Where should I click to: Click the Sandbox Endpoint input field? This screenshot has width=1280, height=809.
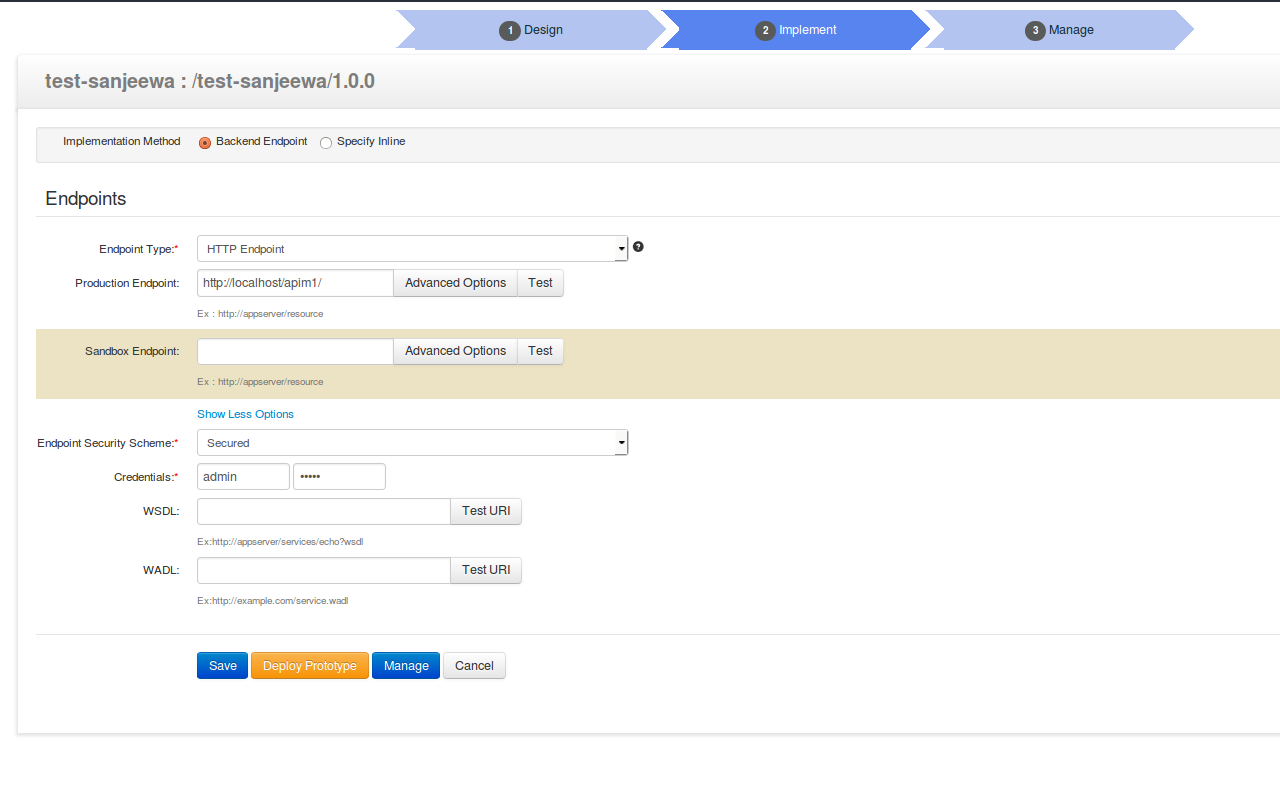(x=294, y=351)
